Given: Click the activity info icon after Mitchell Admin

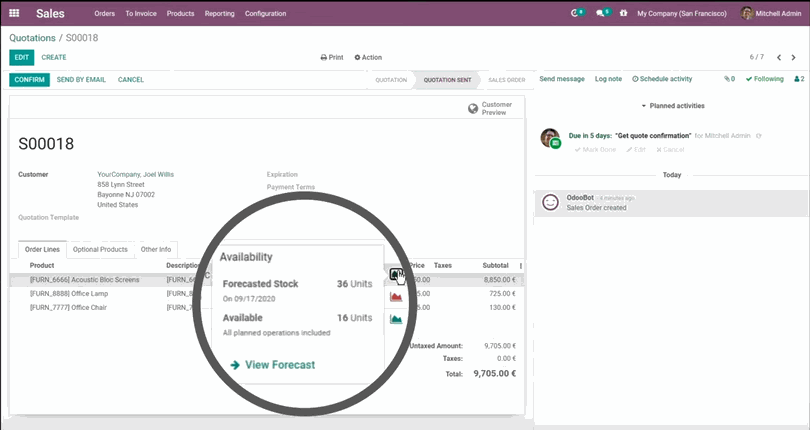Looking at the screenshot, I should (759, 136).
